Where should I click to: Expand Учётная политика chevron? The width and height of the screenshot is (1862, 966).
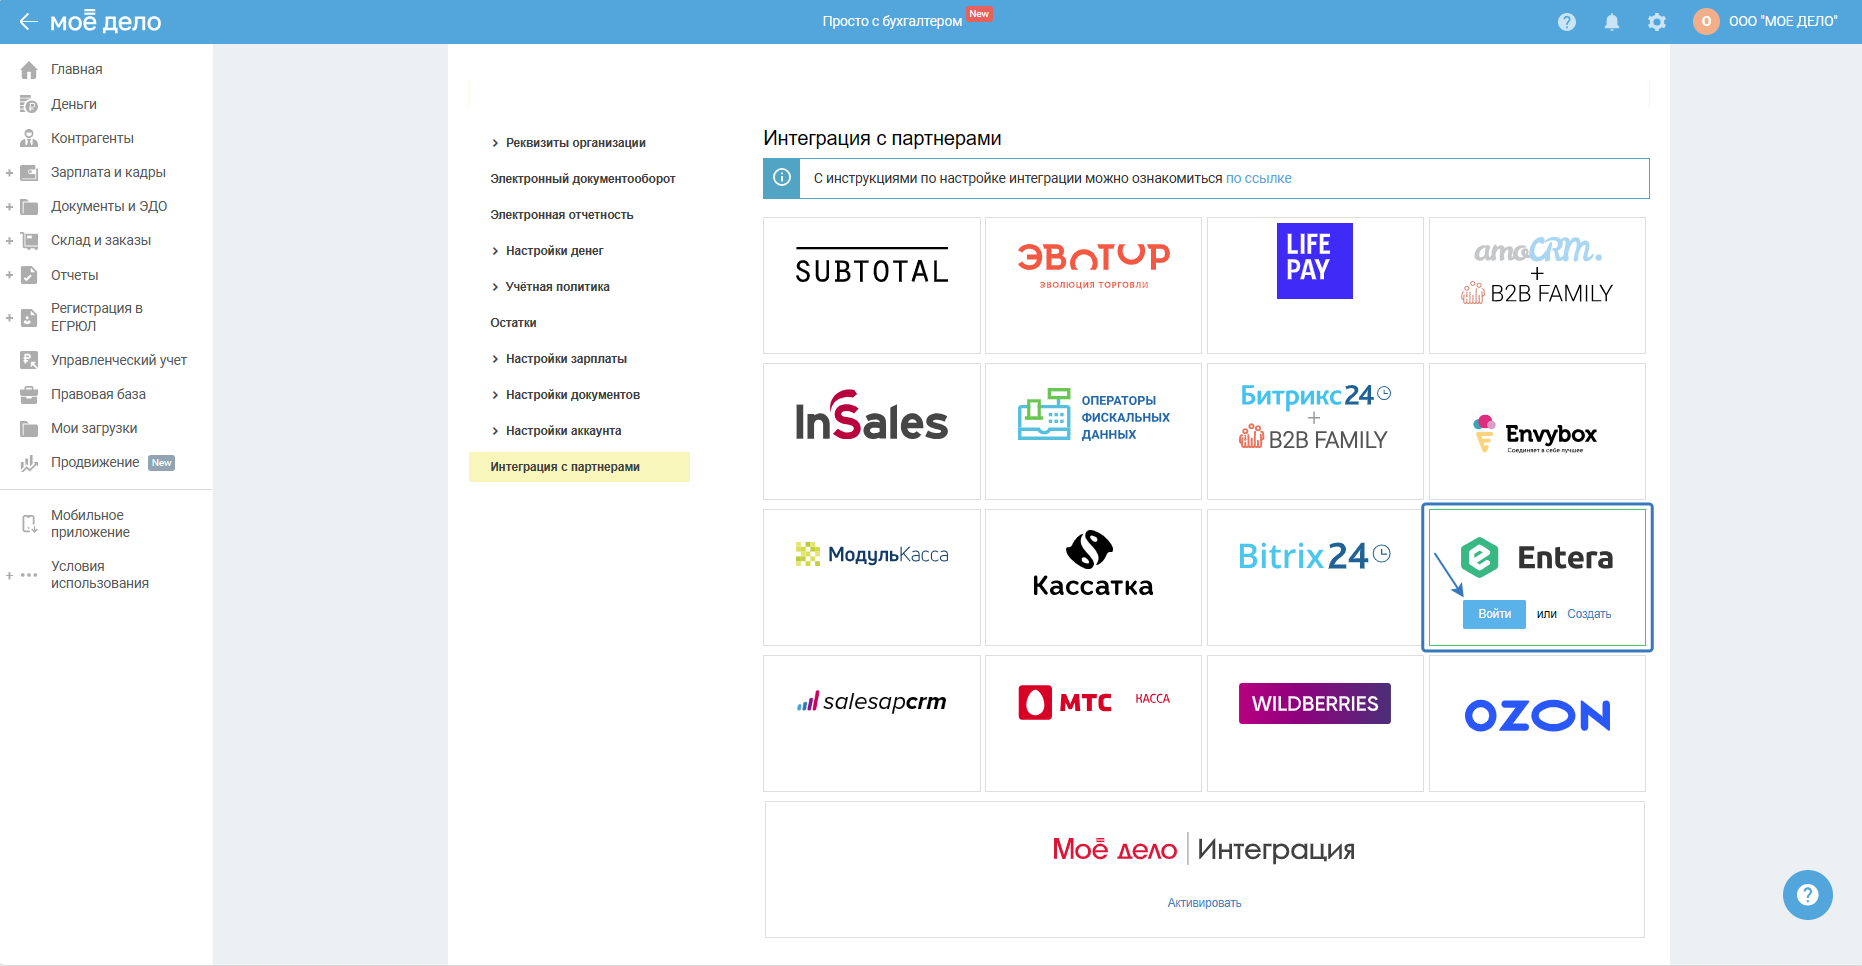click(495, 287)
